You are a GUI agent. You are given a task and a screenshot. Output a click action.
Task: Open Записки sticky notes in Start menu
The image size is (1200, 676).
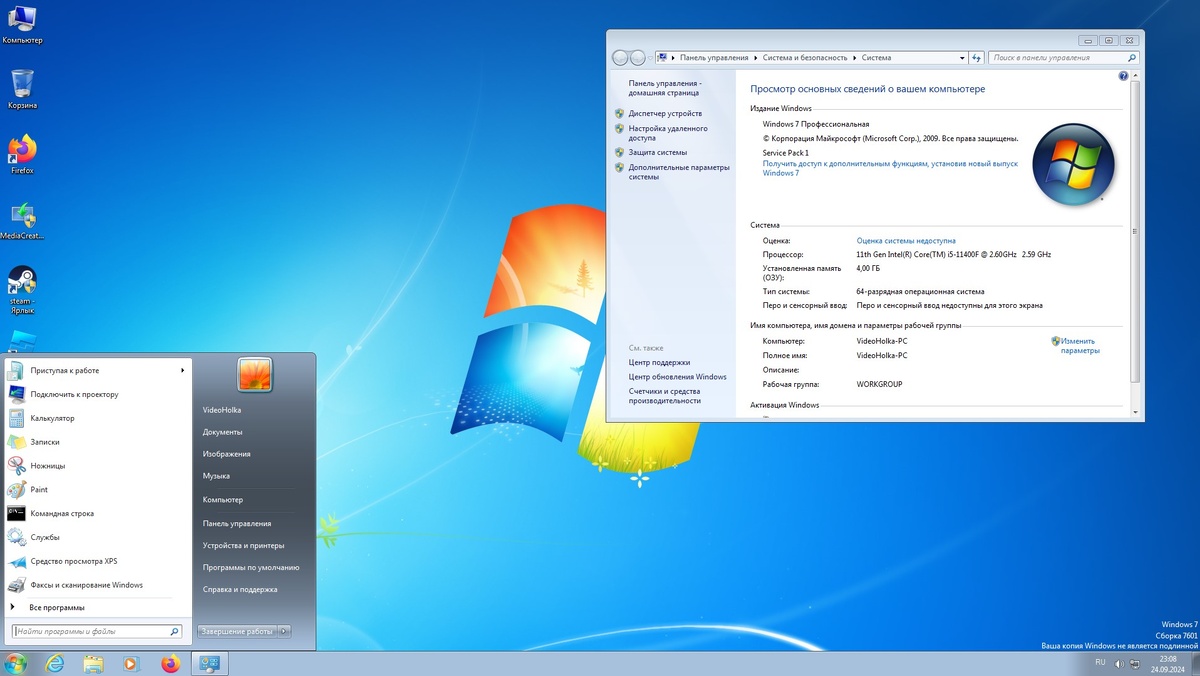pos(98,442)
